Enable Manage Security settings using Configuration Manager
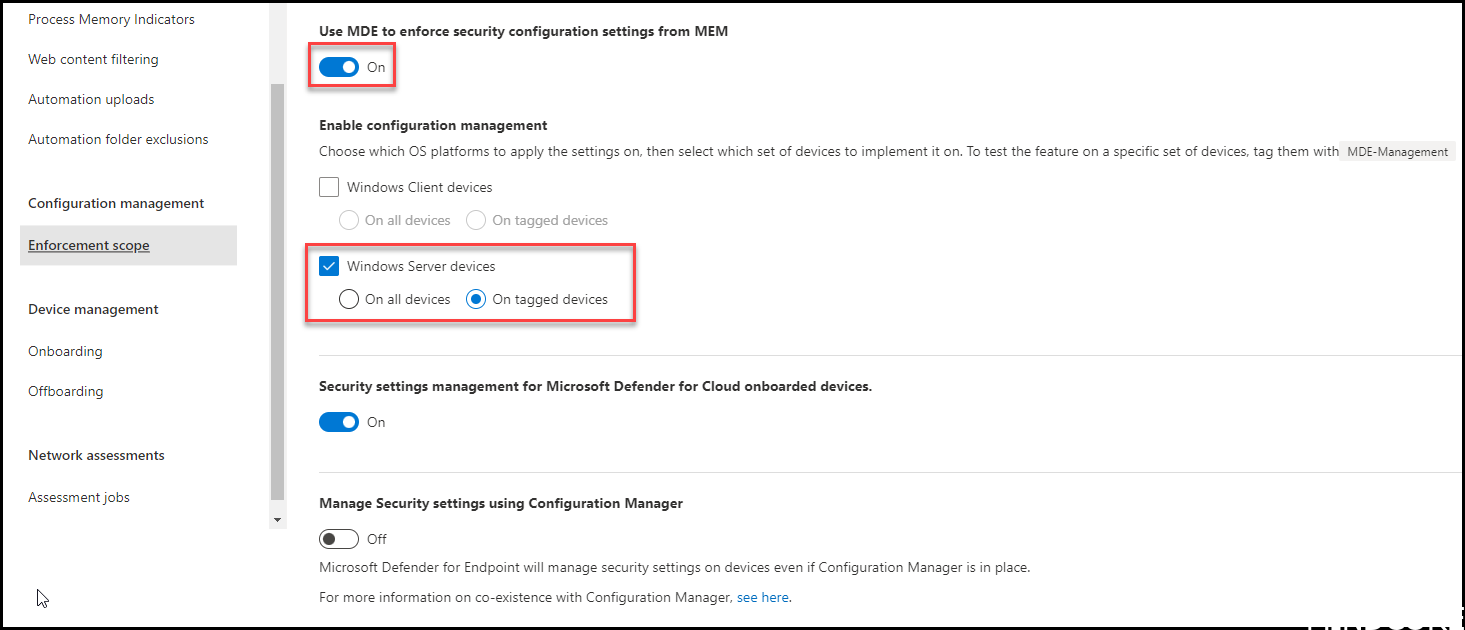 tap(339, 539)
